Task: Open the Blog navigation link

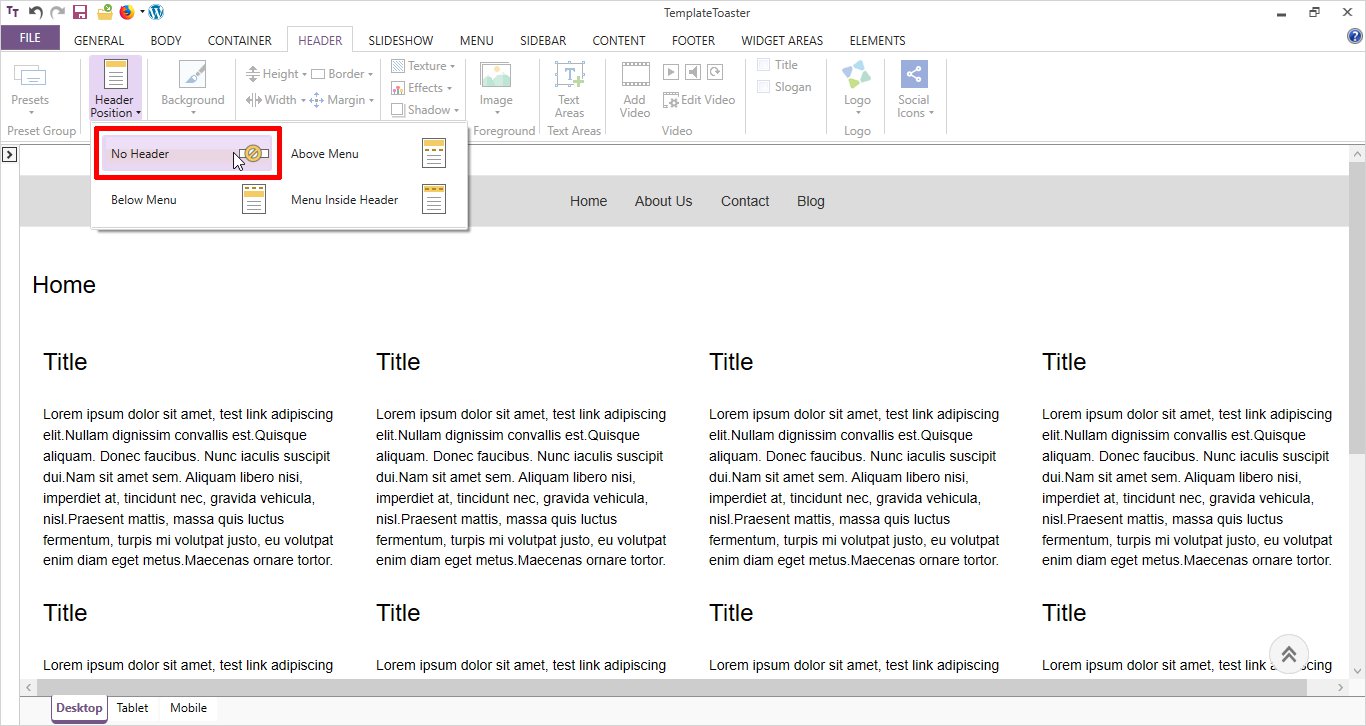Action: click(811, 201)
